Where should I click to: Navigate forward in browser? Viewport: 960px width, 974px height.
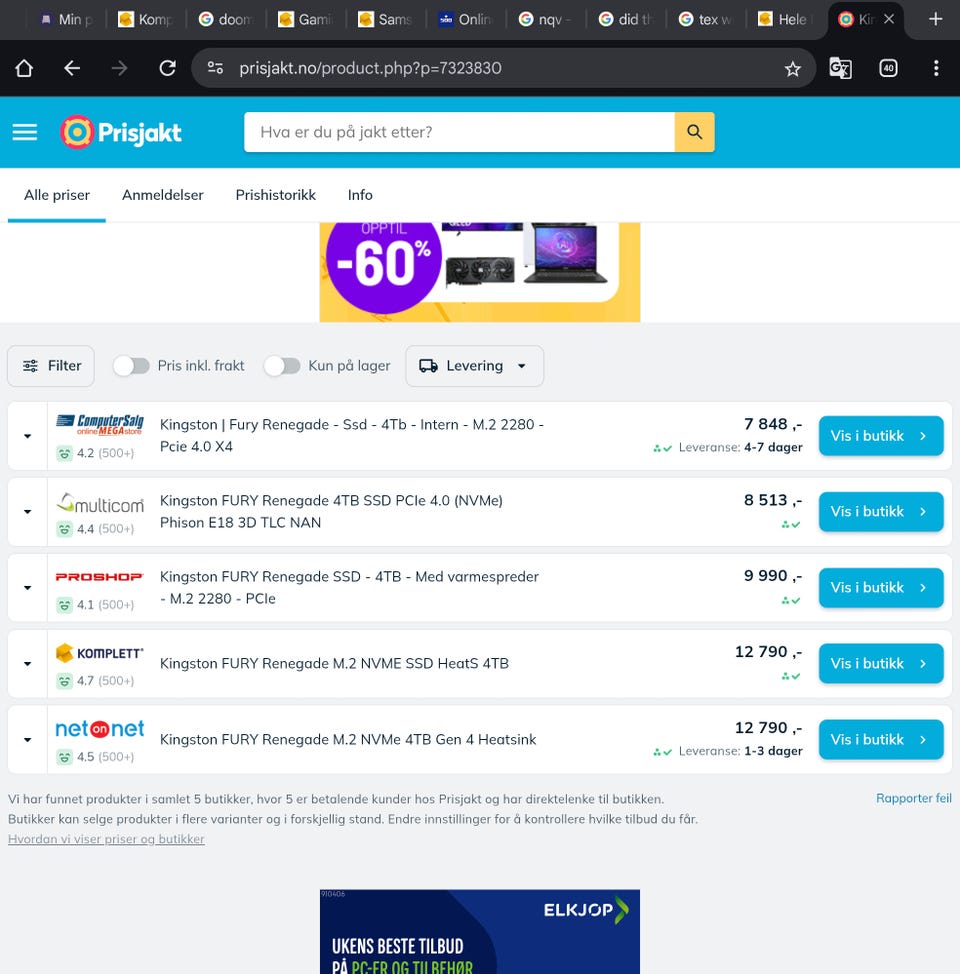119,68
